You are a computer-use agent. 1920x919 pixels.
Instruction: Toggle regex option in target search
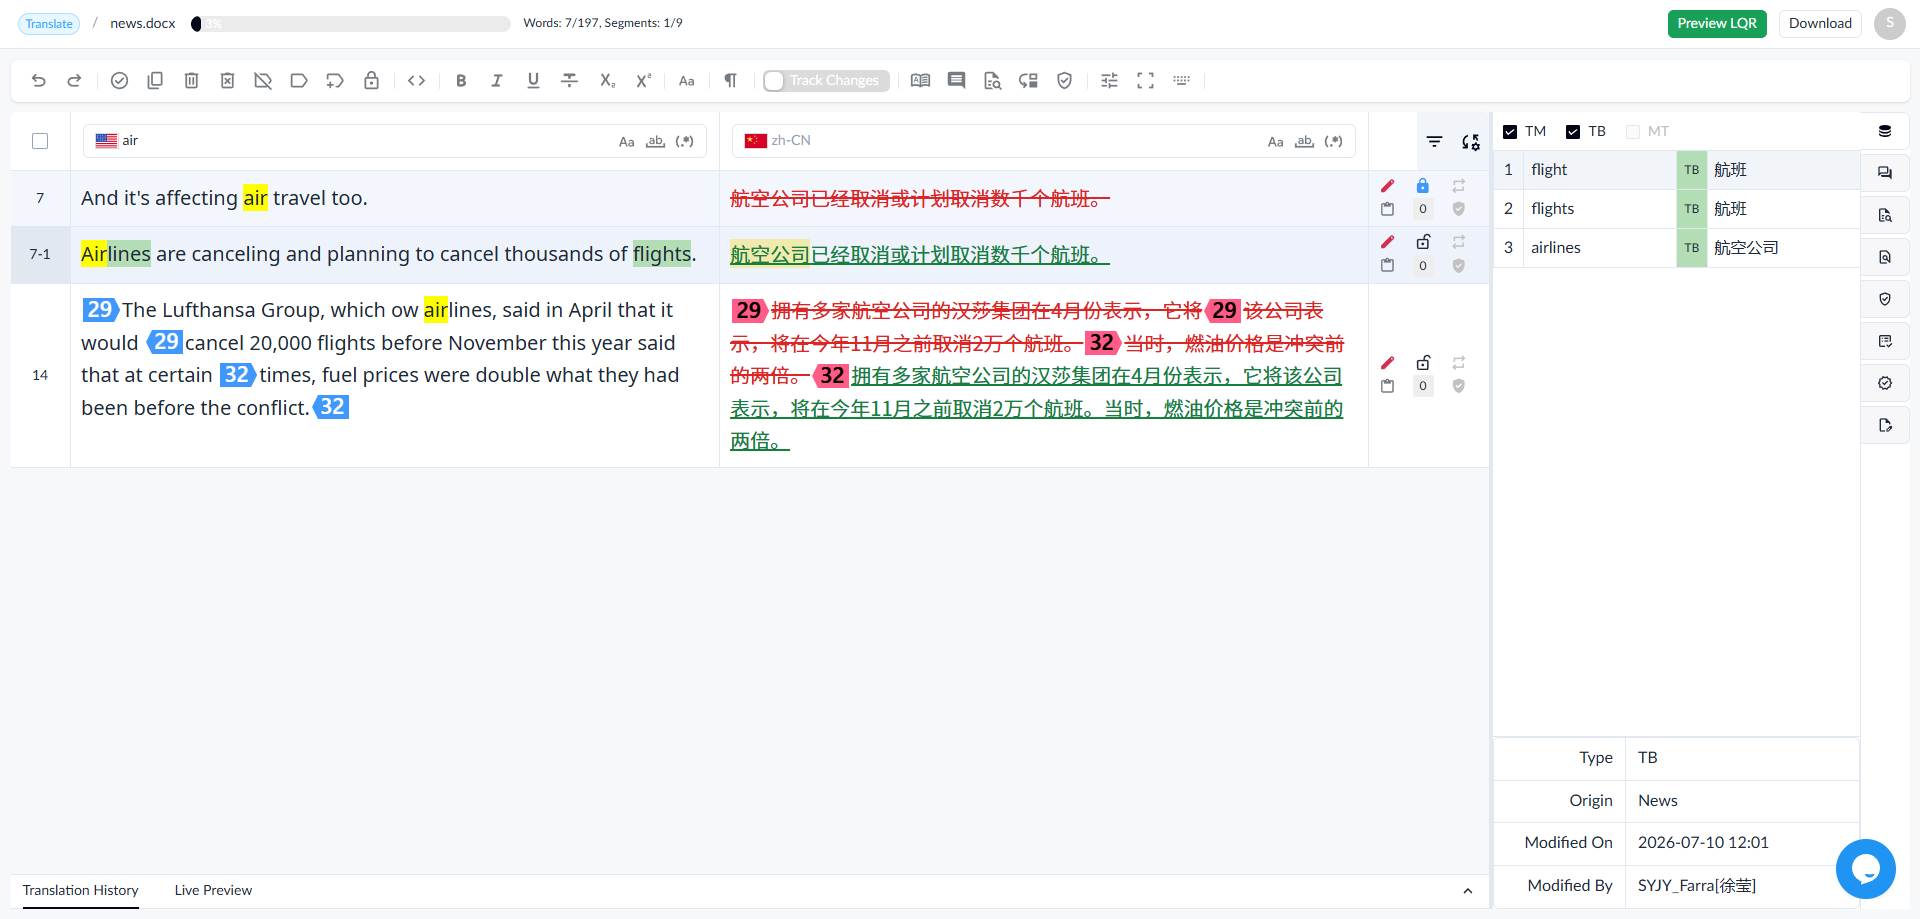[x=1333, y=142]
